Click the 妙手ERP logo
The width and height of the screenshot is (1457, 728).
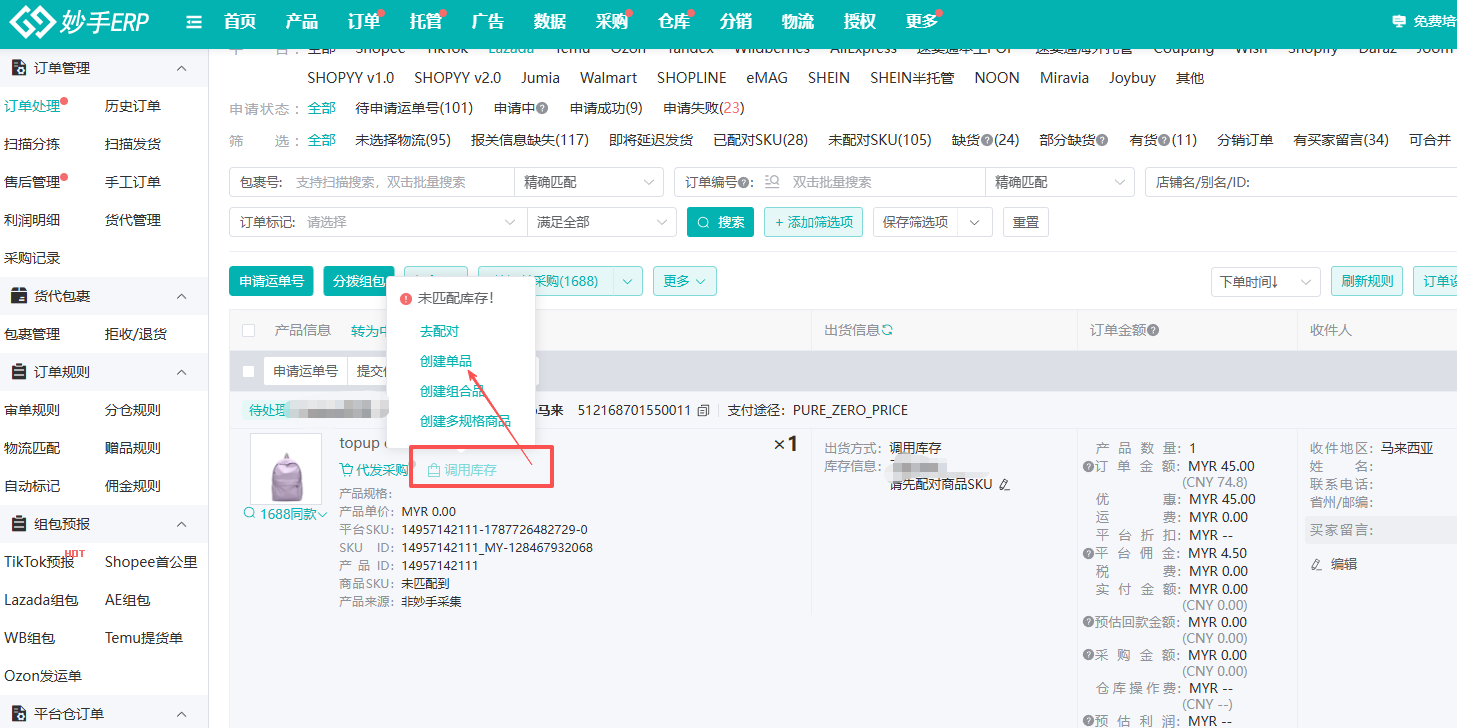tap(79, 21)
